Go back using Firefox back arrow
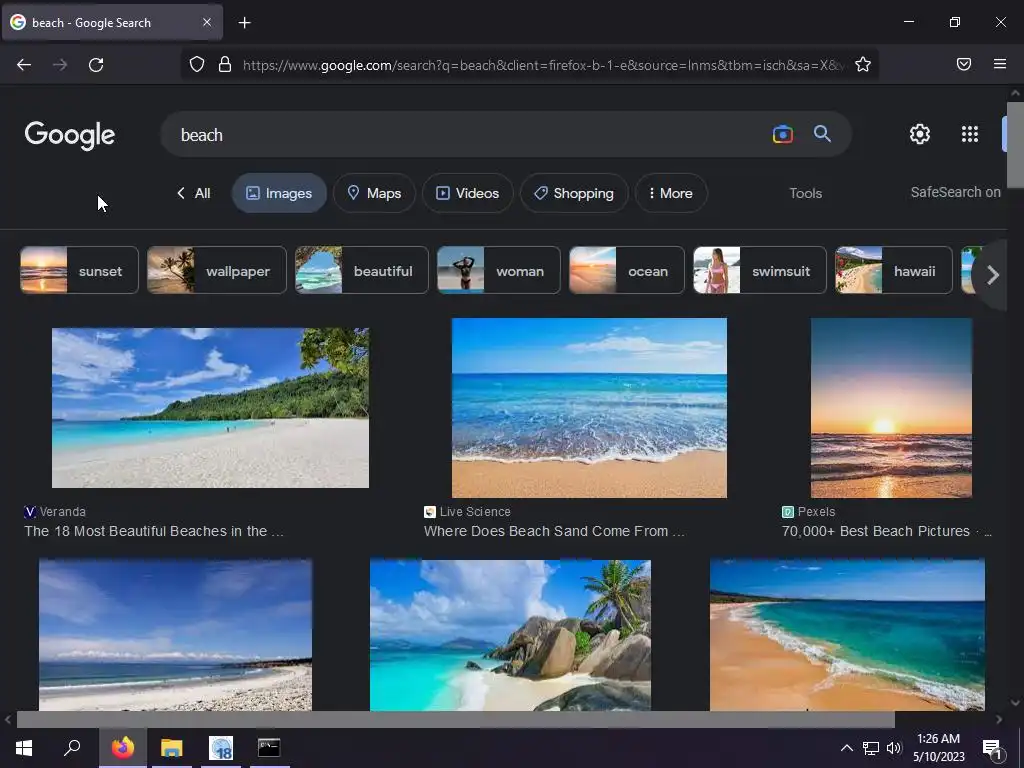This screenshot has width=1024, height=768. tap(24, 65)
